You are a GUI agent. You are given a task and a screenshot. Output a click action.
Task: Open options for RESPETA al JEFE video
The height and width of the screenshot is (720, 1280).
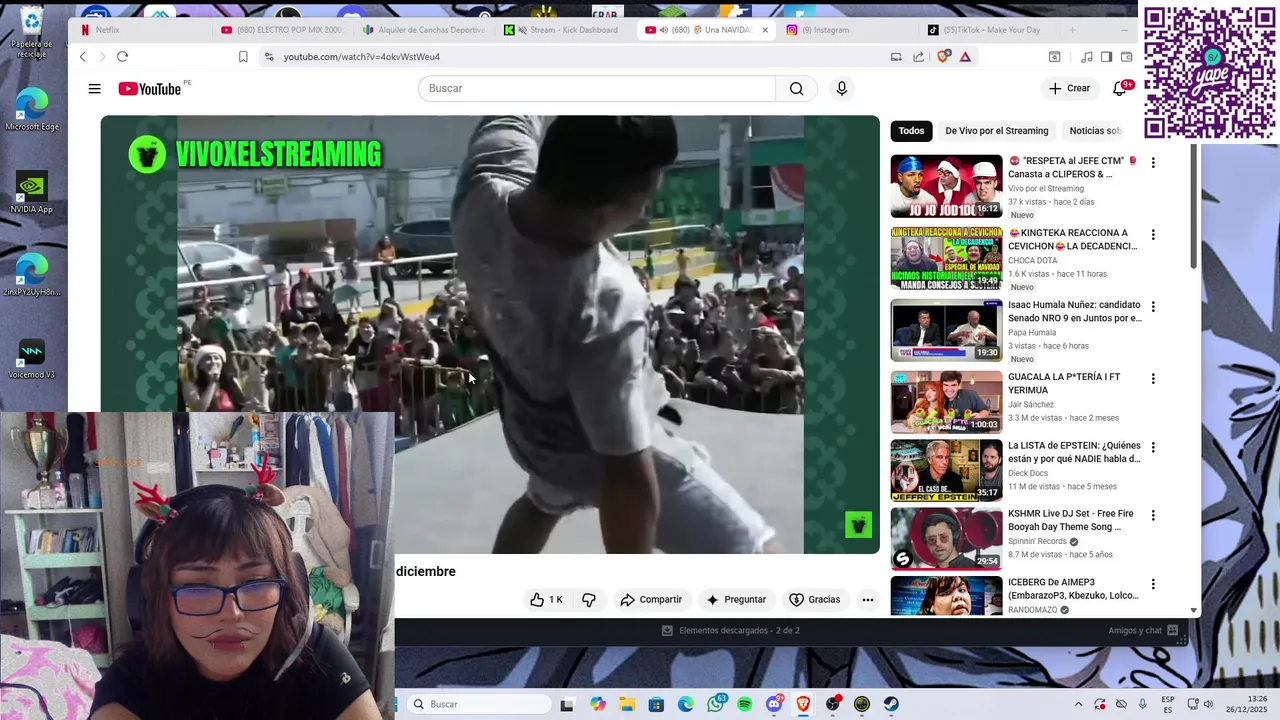tap(1153, 162)
